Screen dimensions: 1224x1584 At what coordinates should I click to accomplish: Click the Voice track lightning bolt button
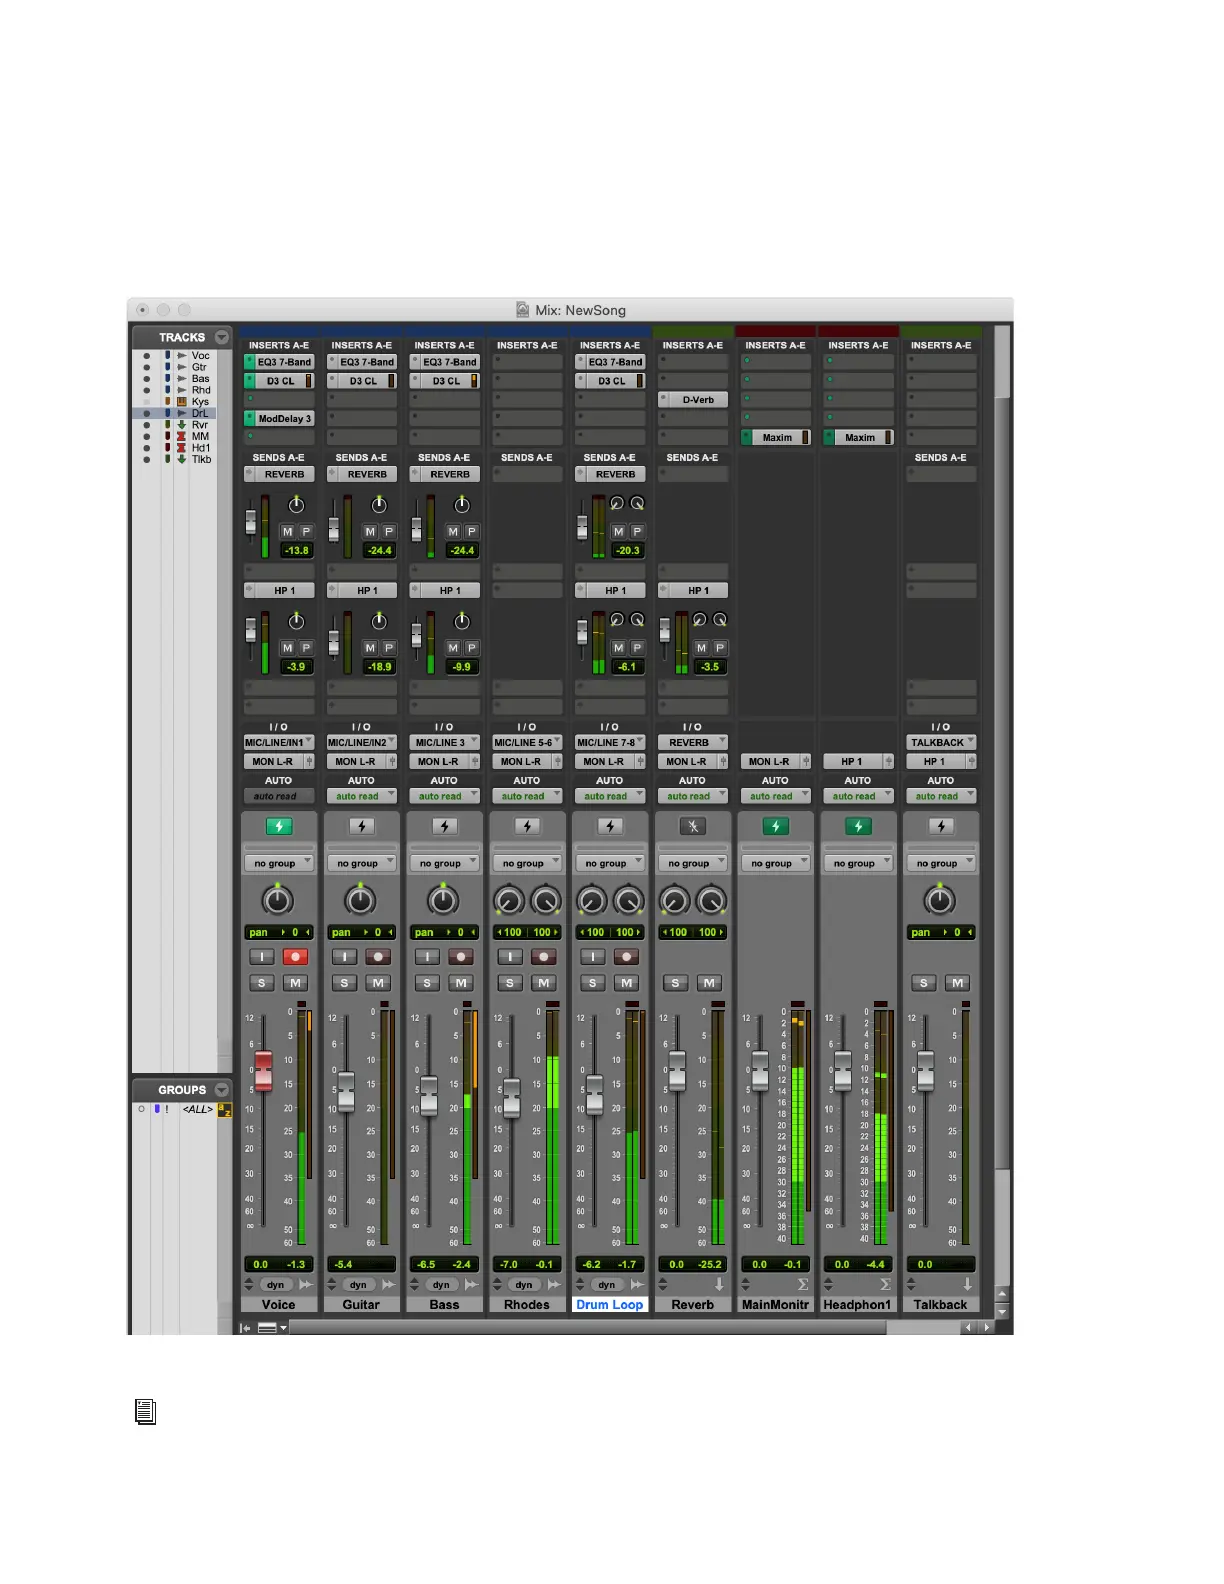coord(279,827)
